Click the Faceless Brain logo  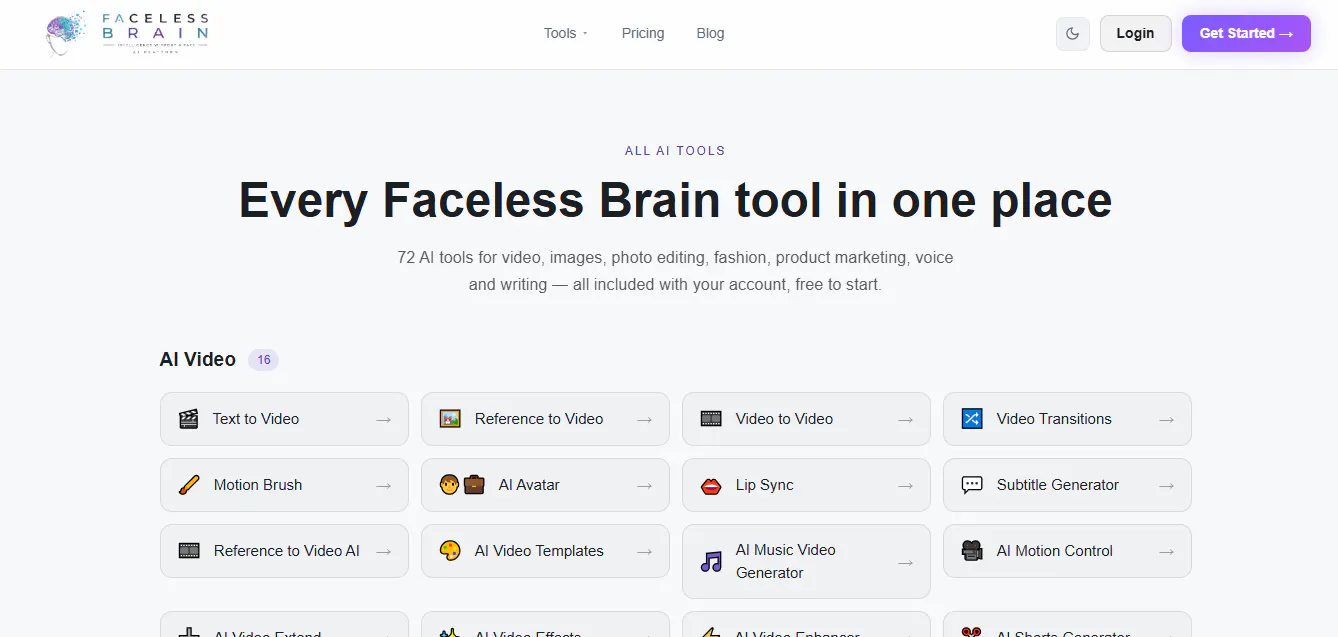pos(127,33)
